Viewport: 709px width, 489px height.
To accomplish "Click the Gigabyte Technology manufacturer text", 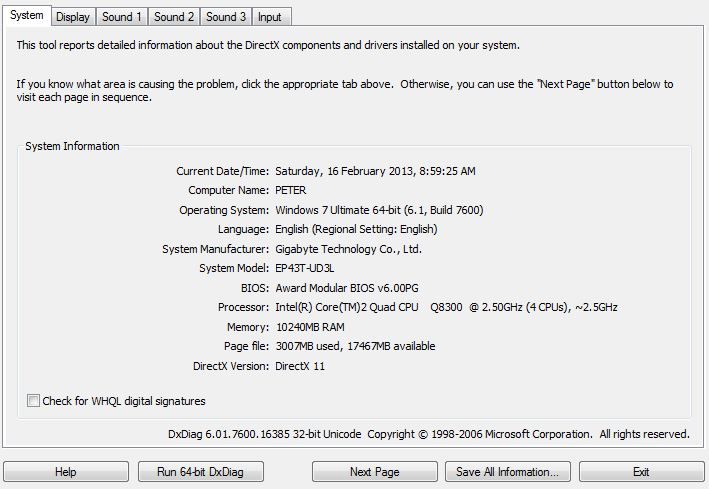I will point(348,249).
